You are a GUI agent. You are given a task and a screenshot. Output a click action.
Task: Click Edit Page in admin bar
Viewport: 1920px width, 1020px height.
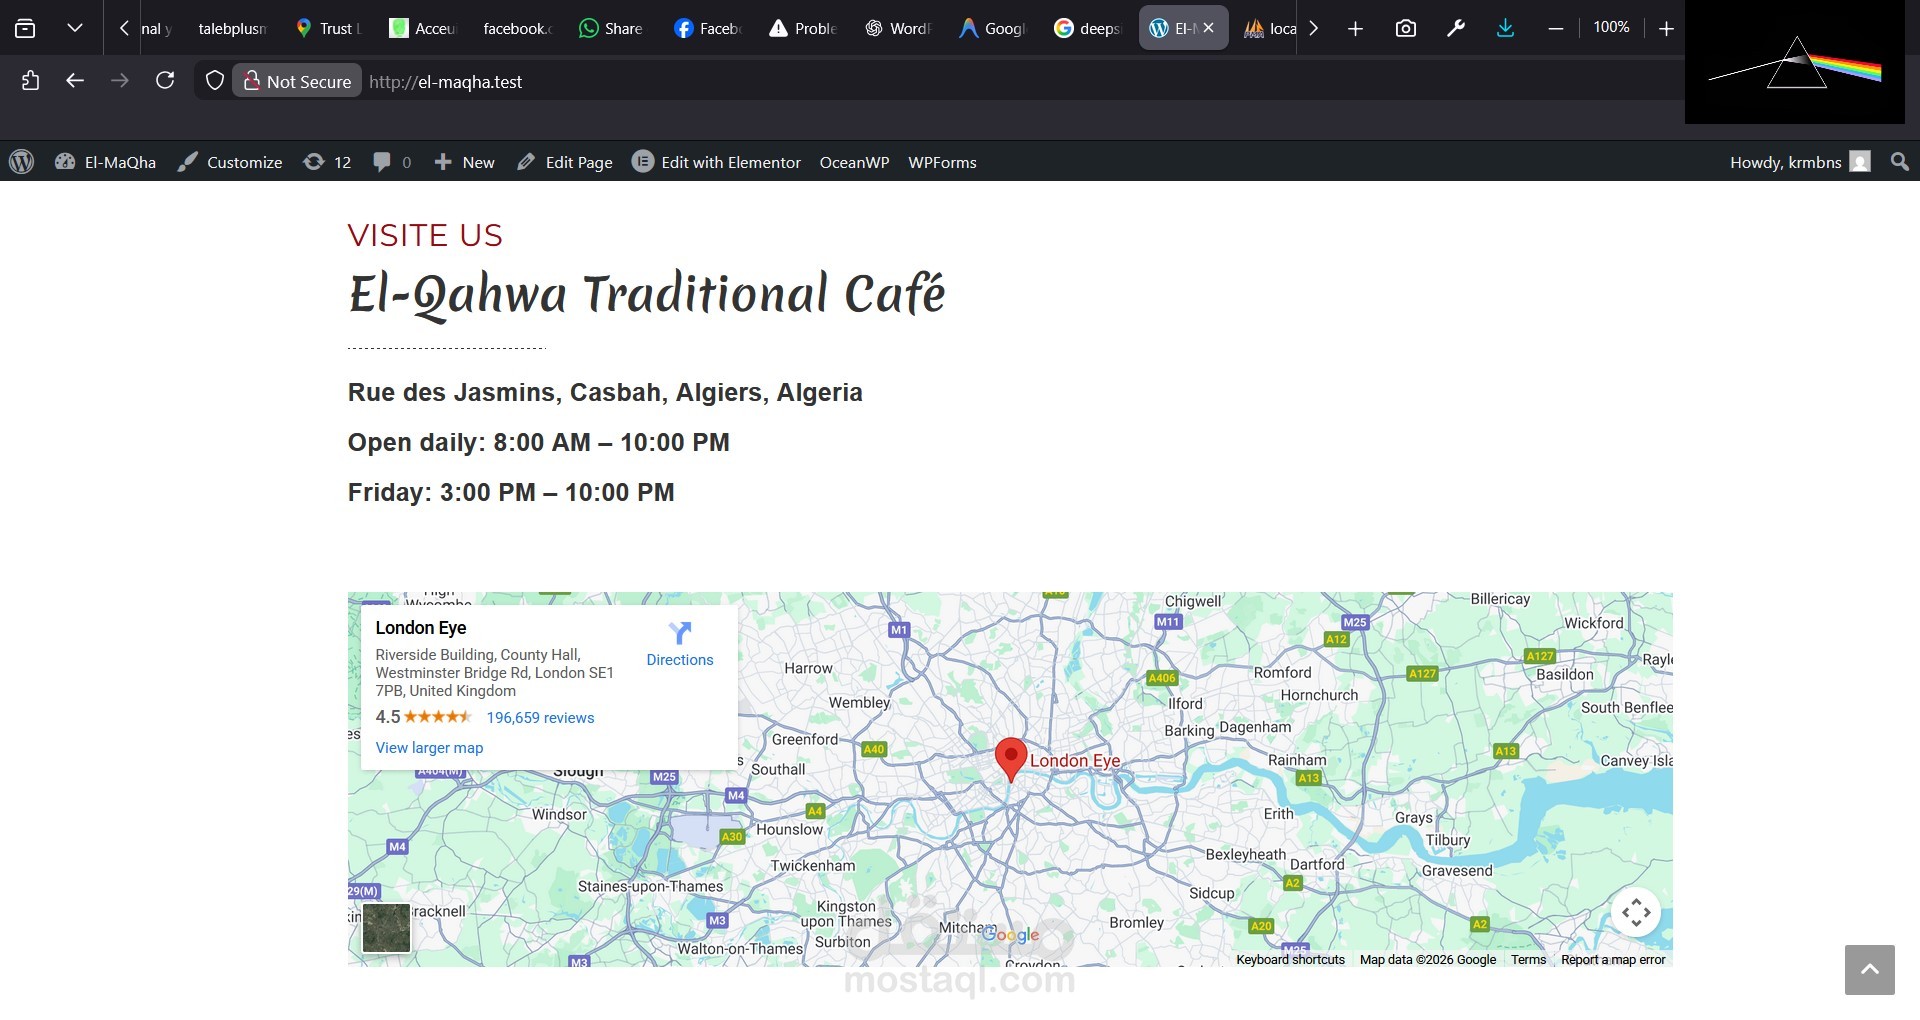[x=565, y=162]
